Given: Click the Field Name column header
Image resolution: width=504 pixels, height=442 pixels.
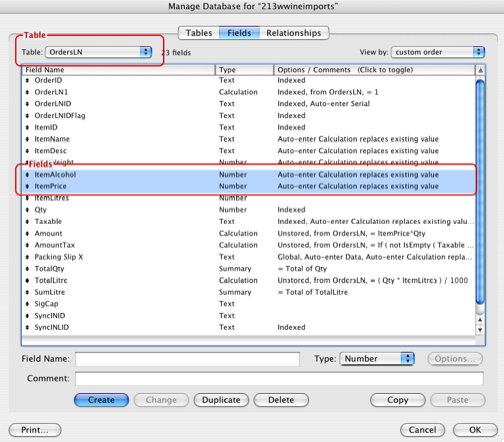Looking at the screenshot, I should 119,70.
